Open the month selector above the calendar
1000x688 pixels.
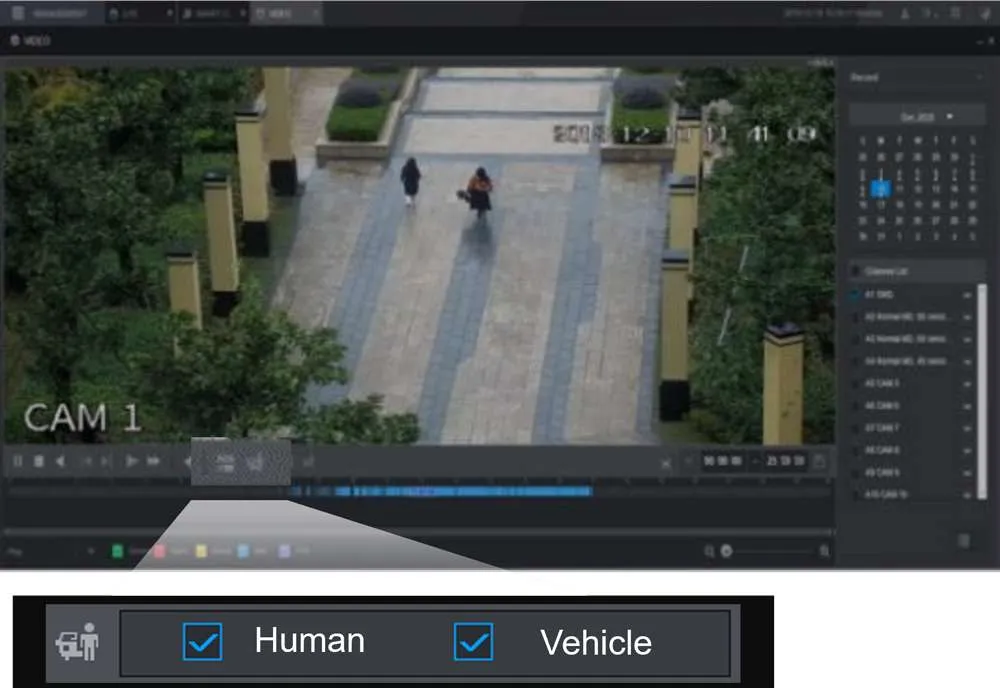coord(917,117)
